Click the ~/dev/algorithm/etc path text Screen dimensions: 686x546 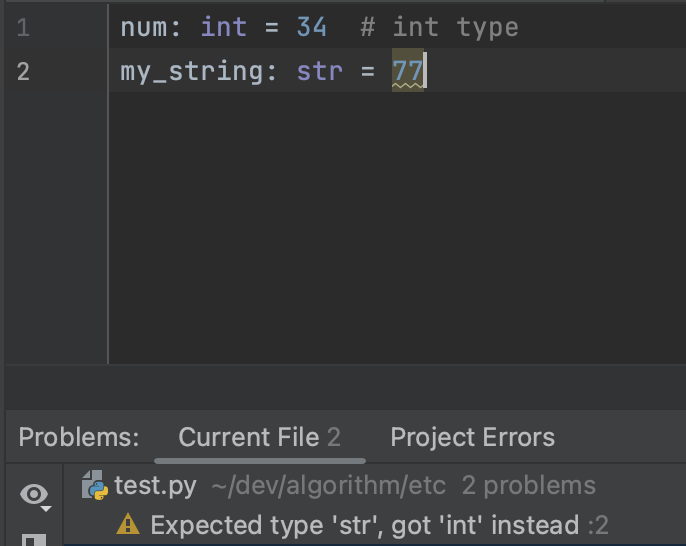click(329, 486)
